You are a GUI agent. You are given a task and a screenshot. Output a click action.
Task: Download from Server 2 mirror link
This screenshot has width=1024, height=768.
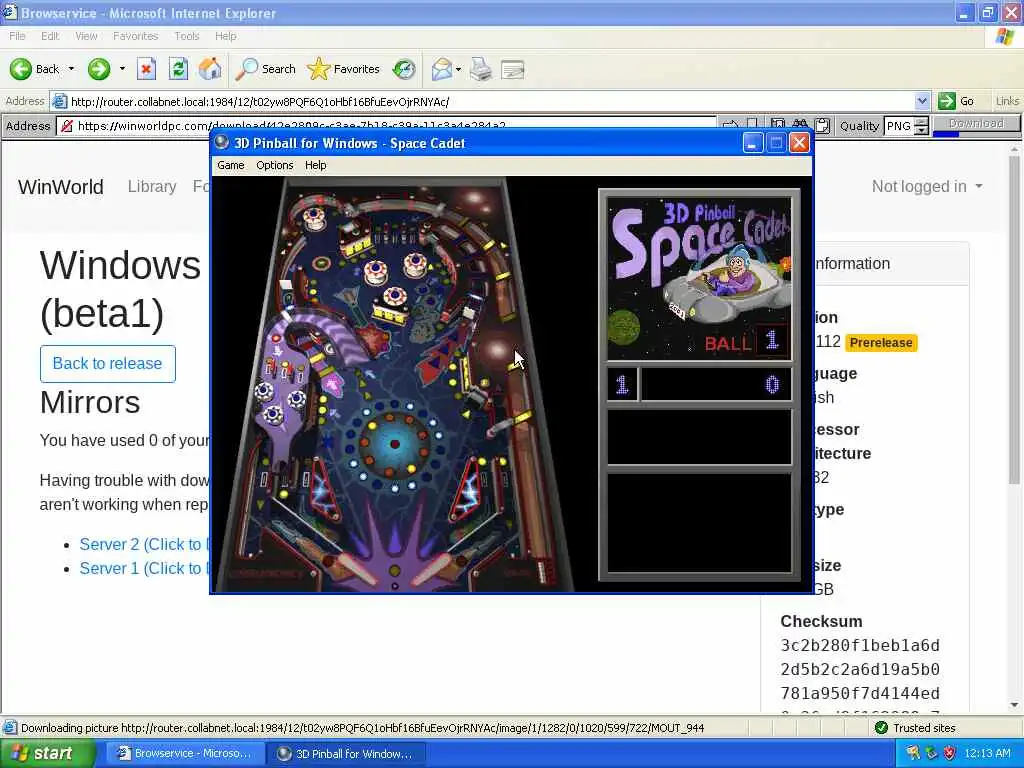coord(144,544)
